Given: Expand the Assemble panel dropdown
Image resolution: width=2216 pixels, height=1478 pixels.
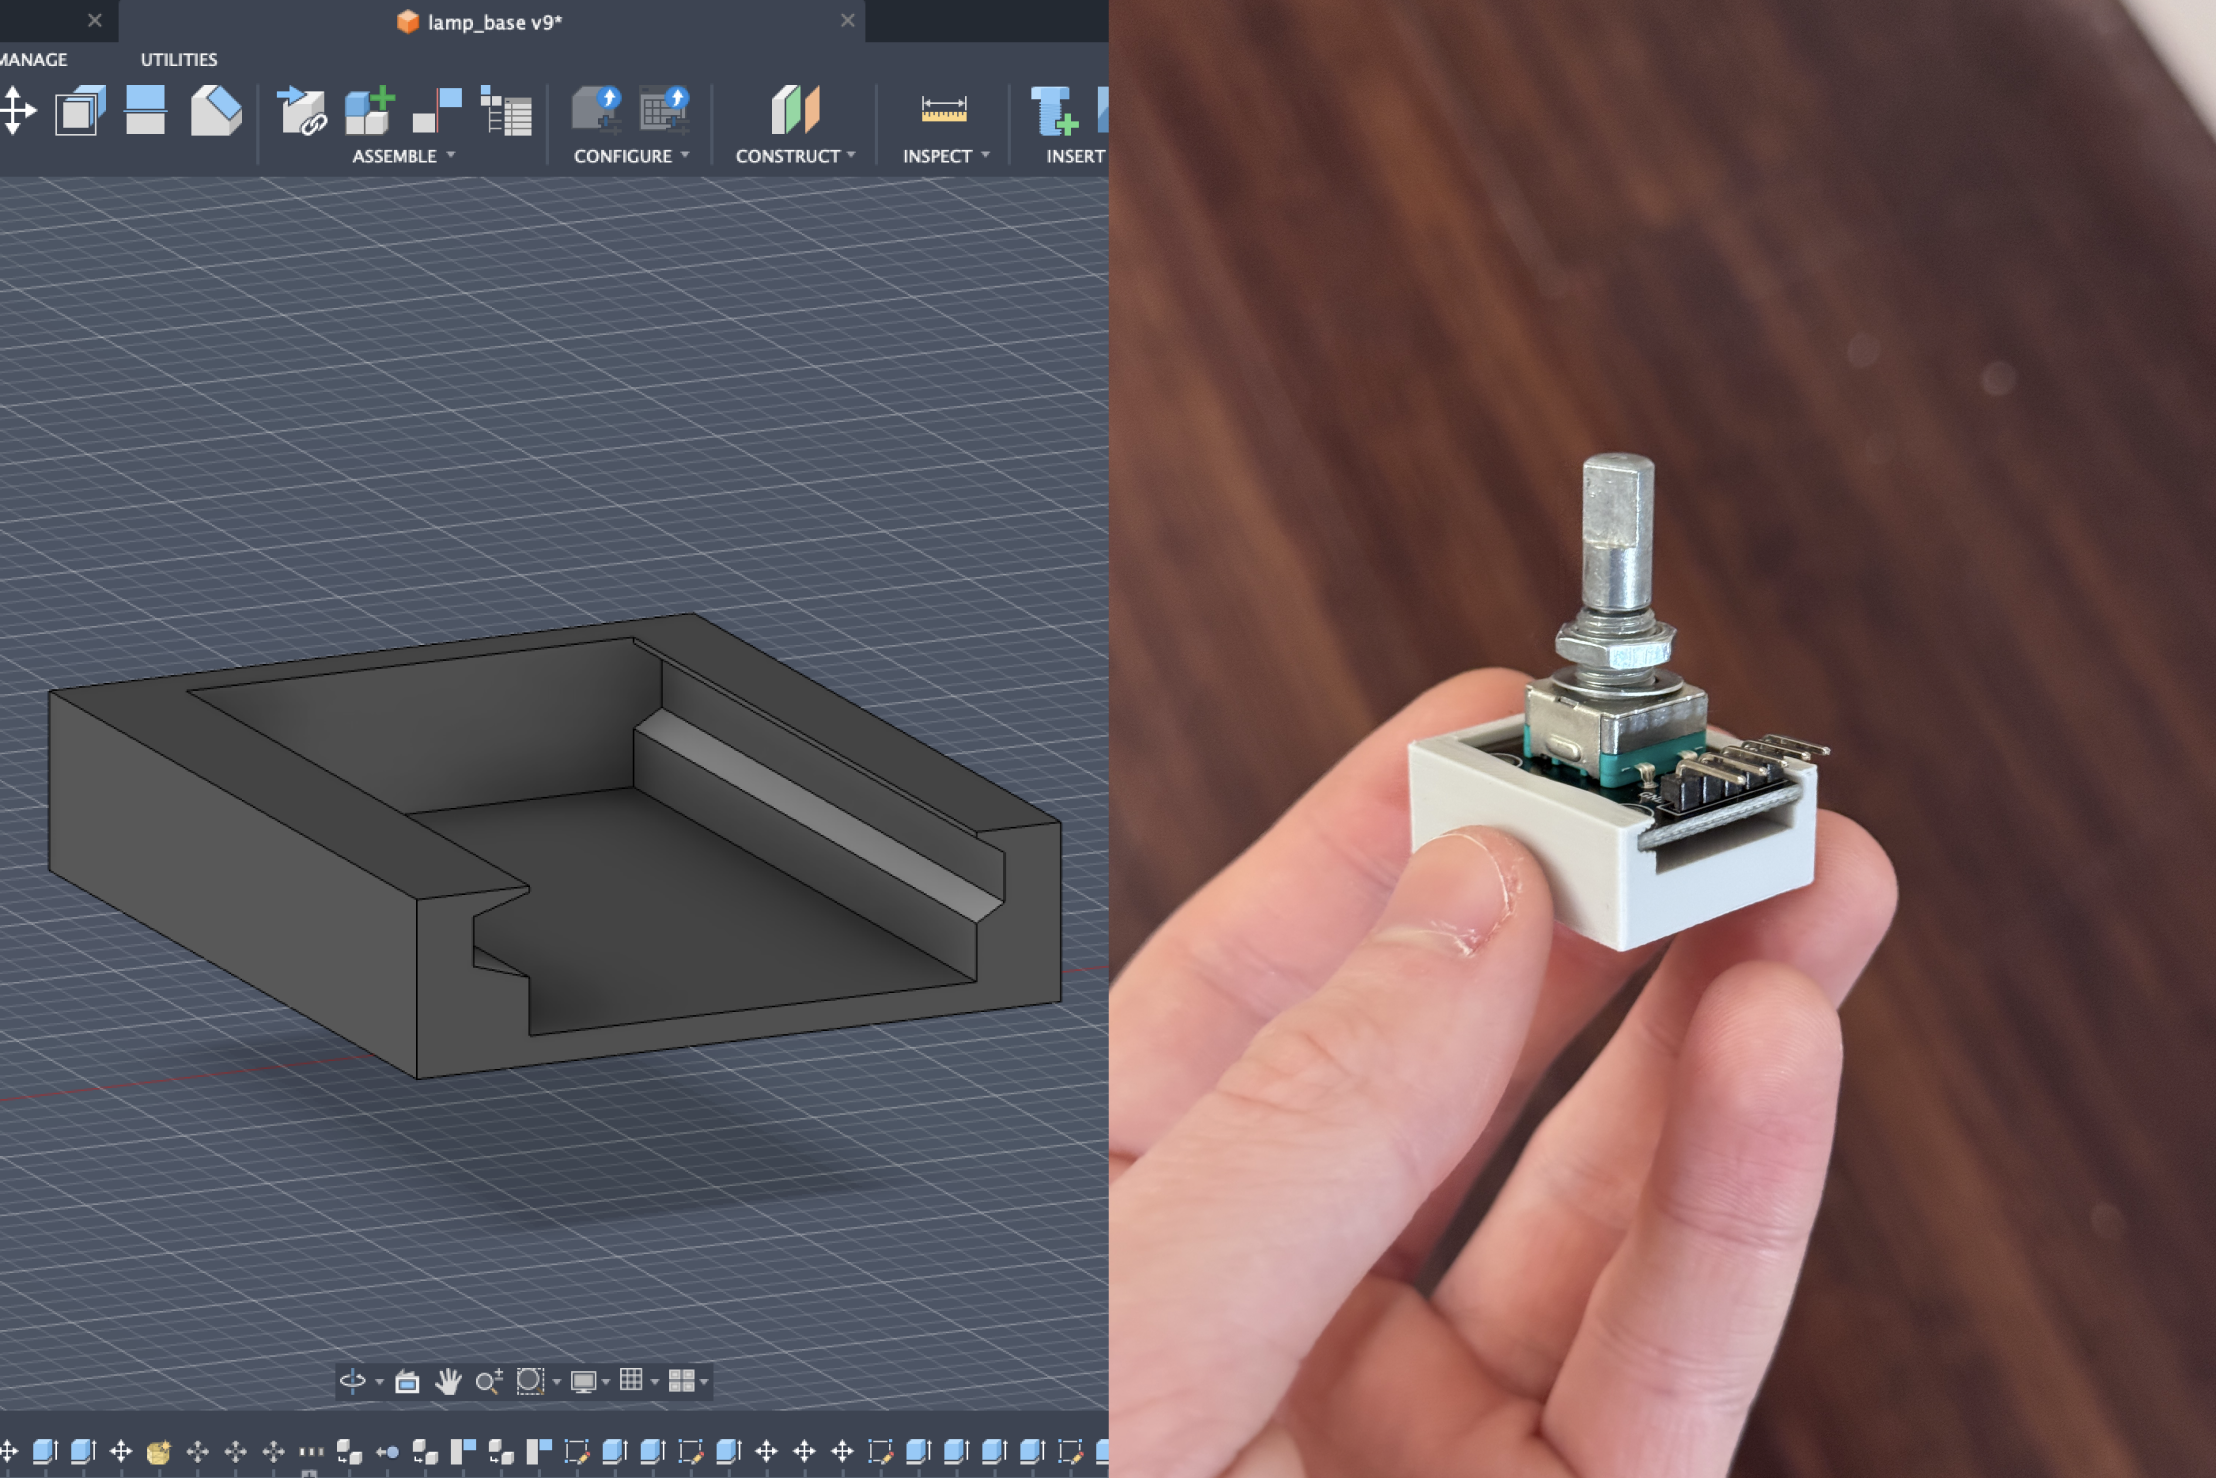Looking at the screenshot, I should tap(451, 156).
